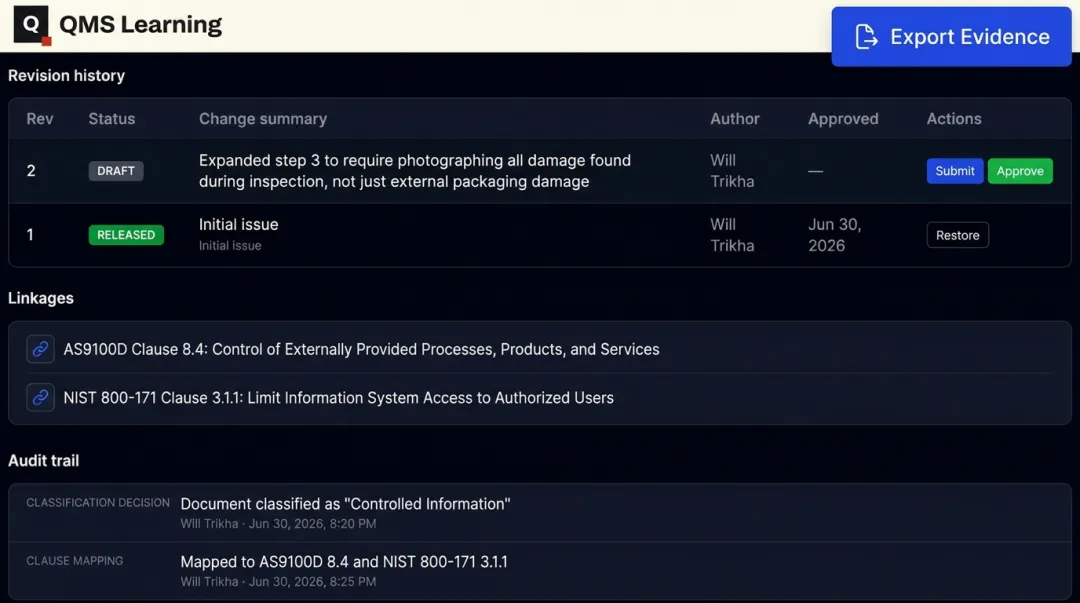
Task: Click the 'Initial issue' change summary
Action: point(238,225)
